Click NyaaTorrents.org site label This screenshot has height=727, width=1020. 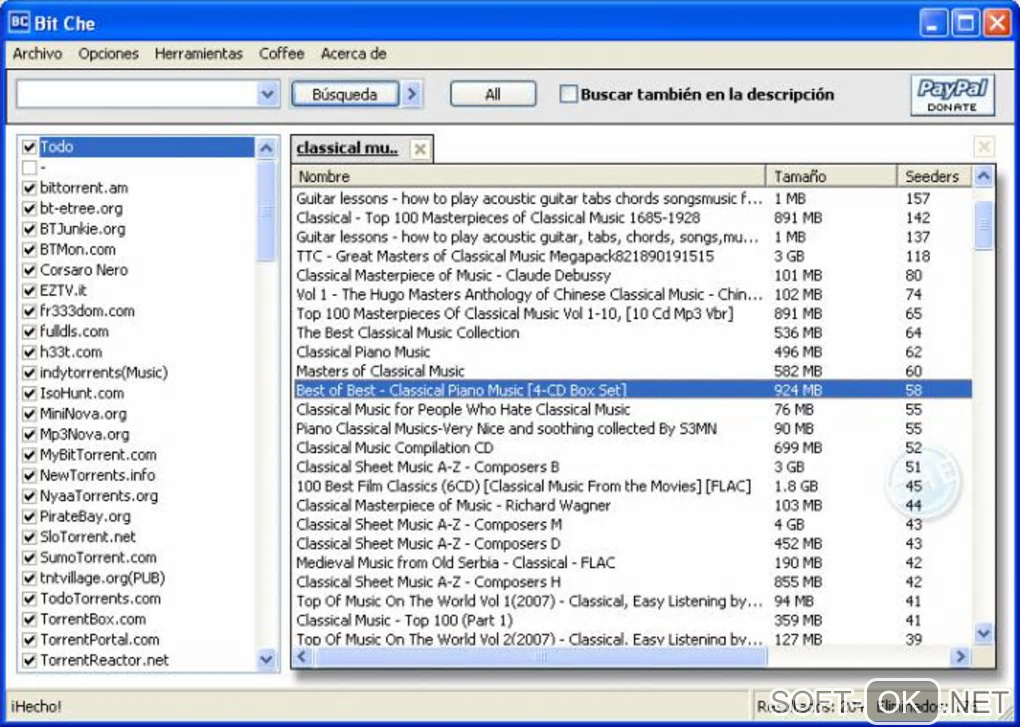[99, 496]
